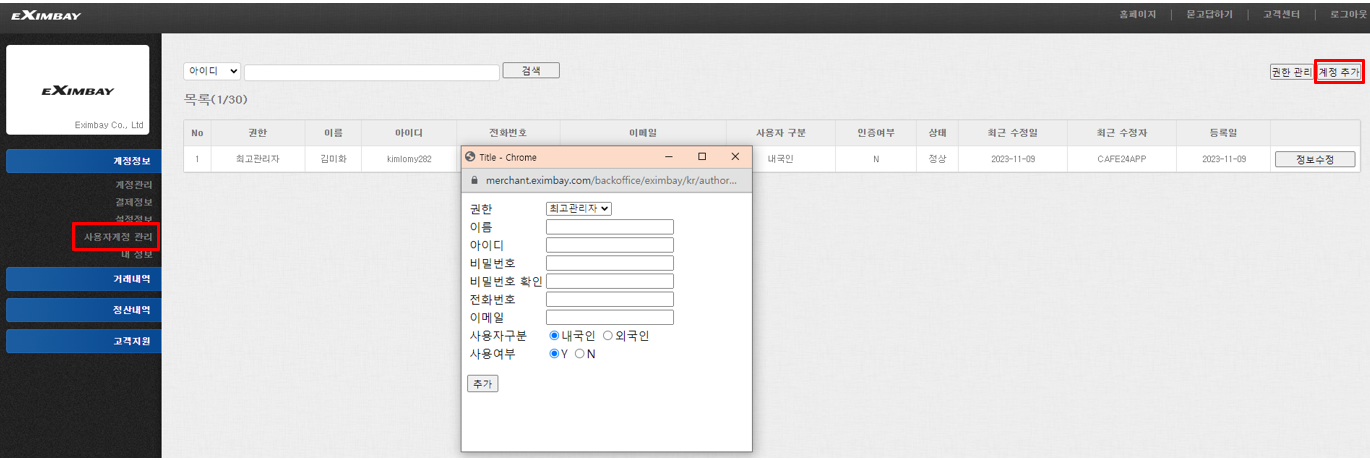Click the 검색 button
Image resolution: width=1370 pixels, height=460 pixels.
pos(531,71)
